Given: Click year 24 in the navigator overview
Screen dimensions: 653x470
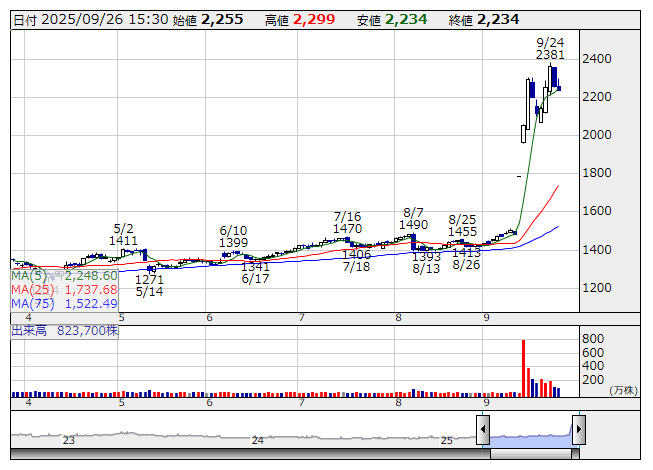Looking at the screenshot, I should pyautogui.click(x=258, y=440).
